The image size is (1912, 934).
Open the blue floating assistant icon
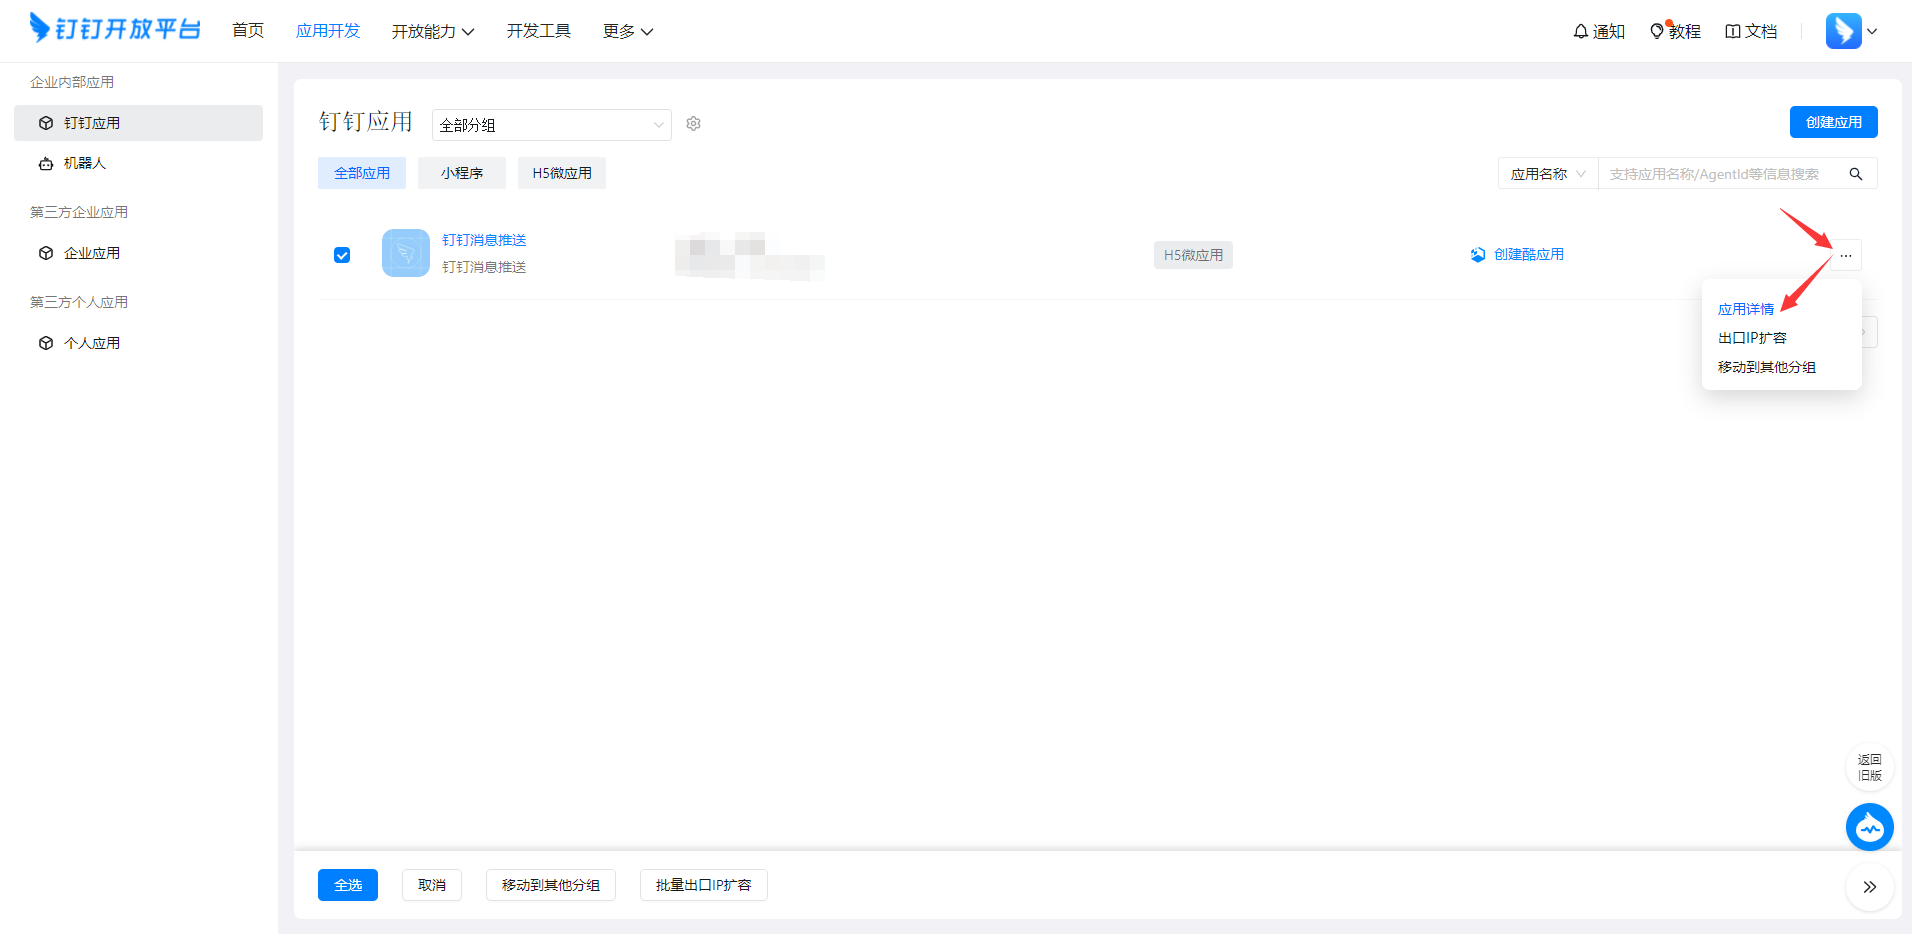(x=1869, y=827)
